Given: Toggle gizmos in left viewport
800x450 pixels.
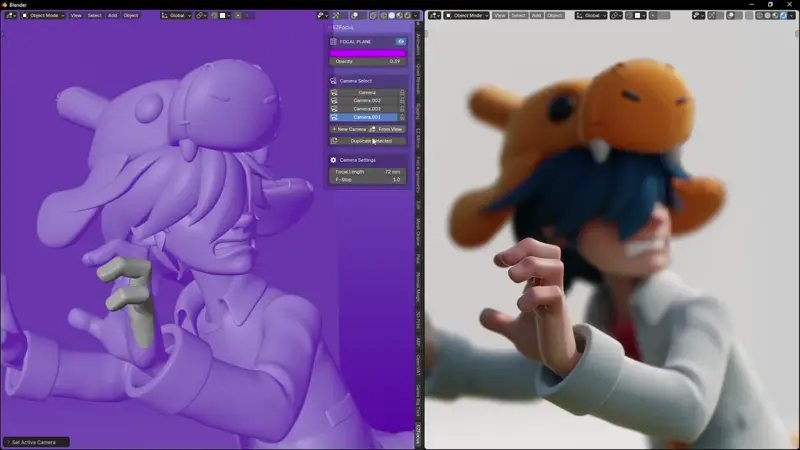Looking at the screenshot, I should [x=336, y=15].
